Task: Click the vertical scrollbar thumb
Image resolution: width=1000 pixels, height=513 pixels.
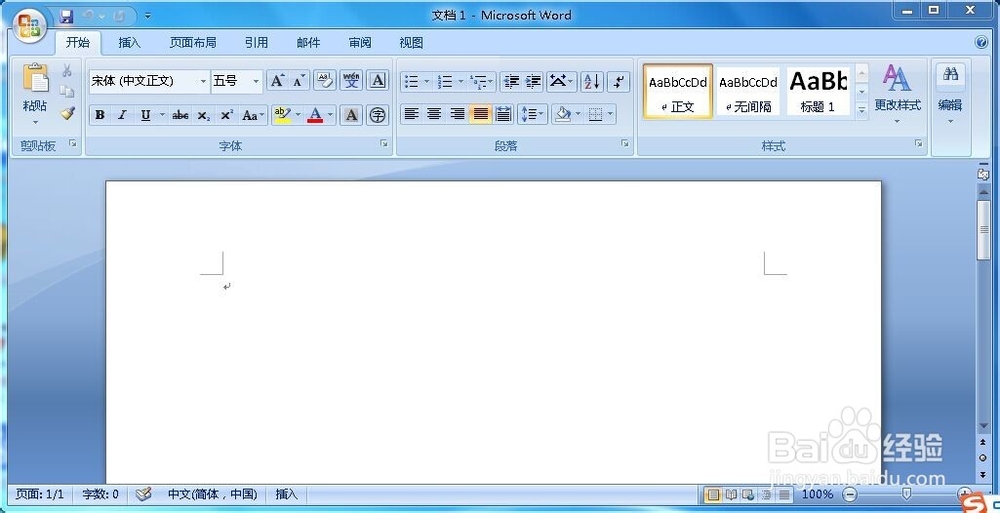Action: (983, 230)
